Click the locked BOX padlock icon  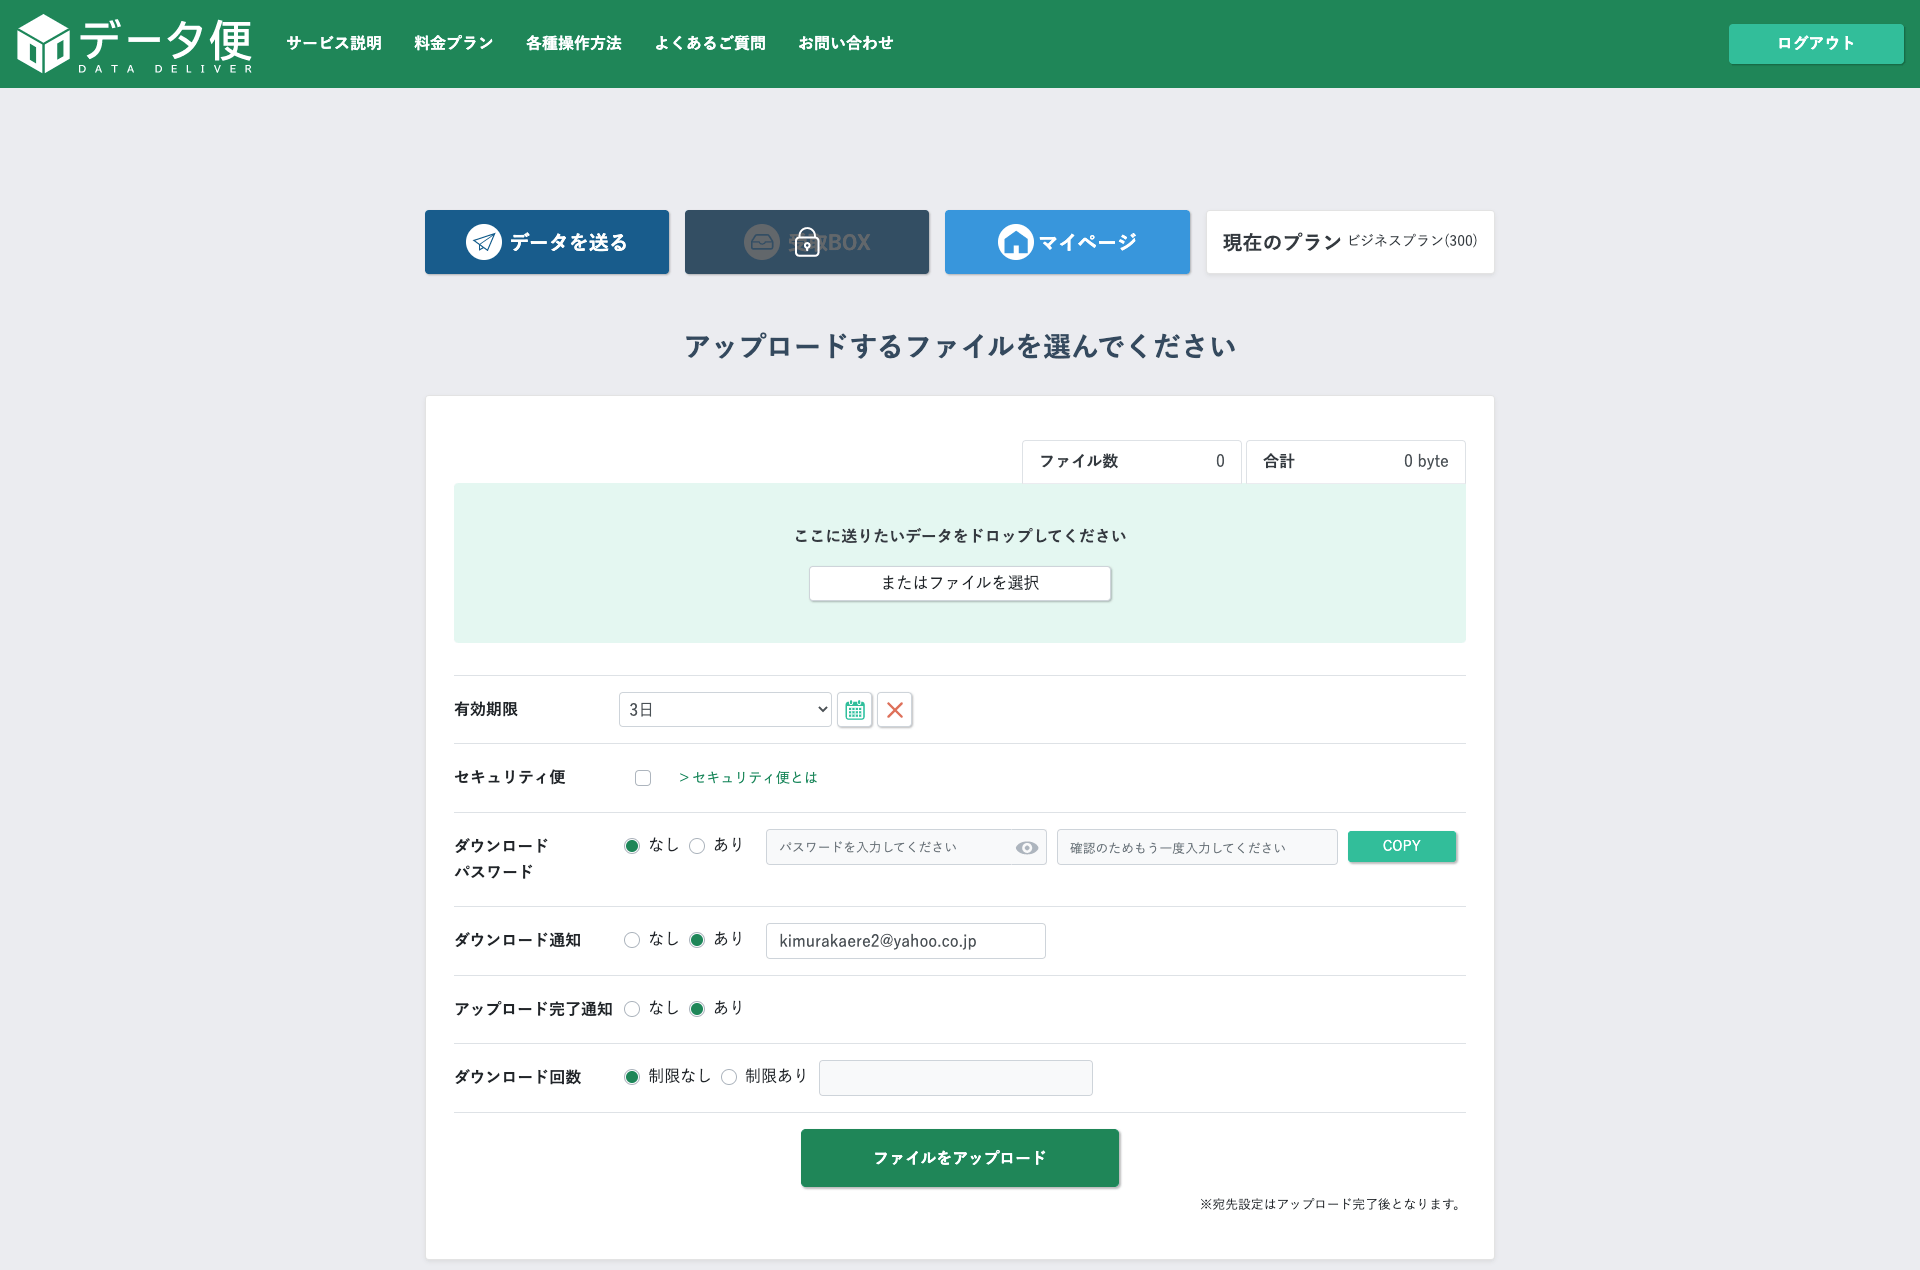click(x=807, y=242)
